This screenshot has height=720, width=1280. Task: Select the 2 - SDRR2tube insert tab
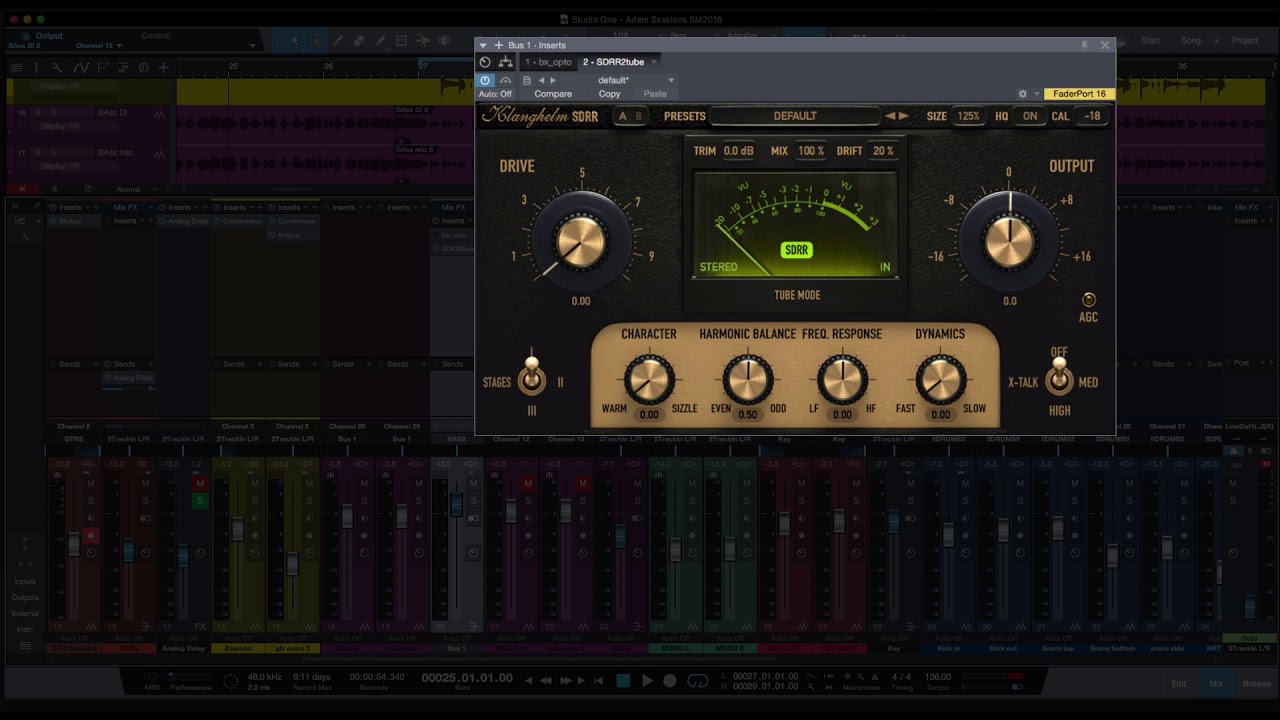point(613,62)
